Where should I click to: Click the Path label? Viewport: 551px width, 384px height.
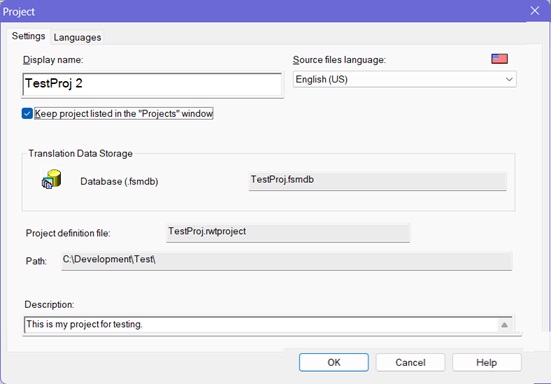[x=36, y=261]
